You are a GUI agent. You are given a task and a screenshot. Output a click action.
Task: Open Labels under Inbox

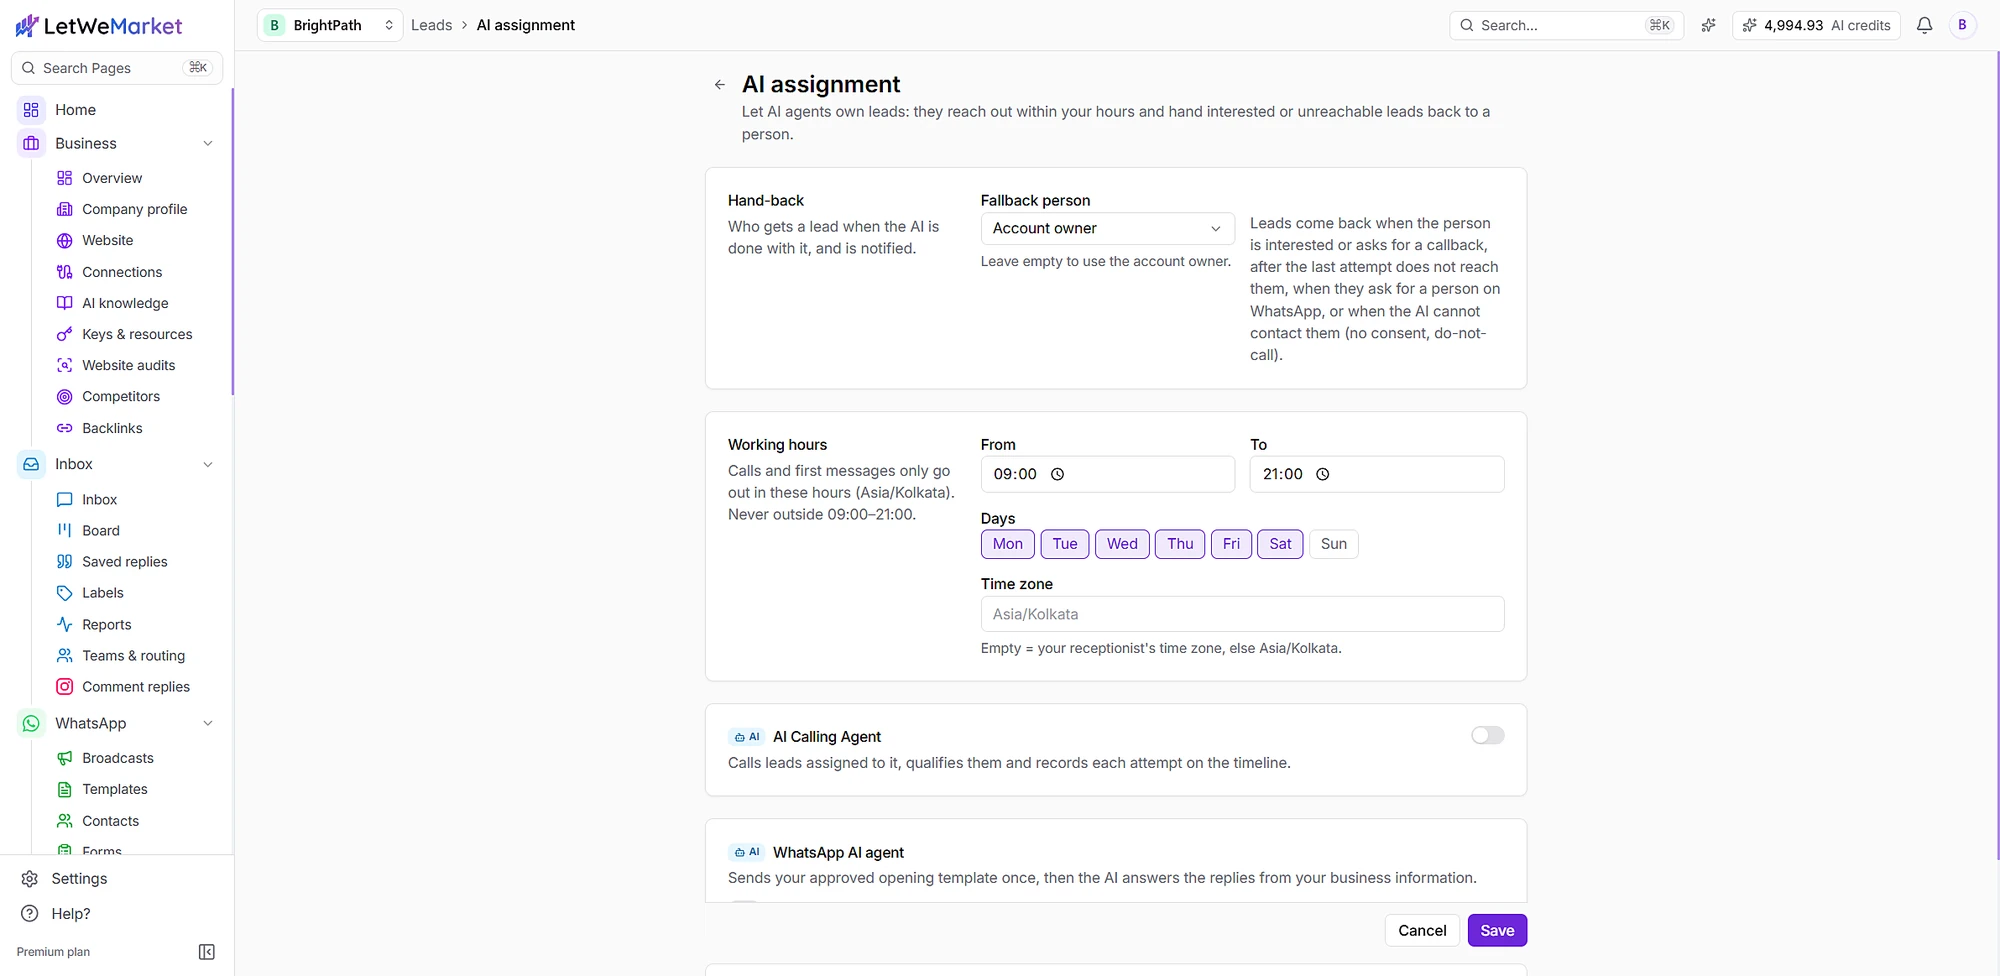tap(103, 593)
